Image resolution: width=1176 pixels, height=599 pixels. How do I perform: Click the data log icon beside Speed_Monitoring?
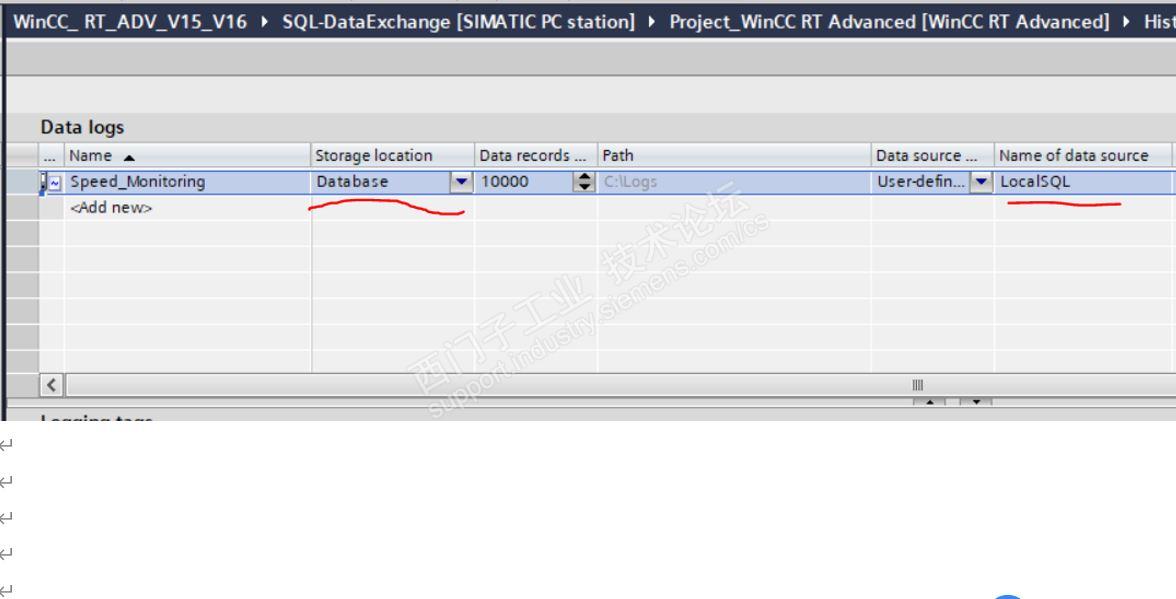click(x=54, y=182)
